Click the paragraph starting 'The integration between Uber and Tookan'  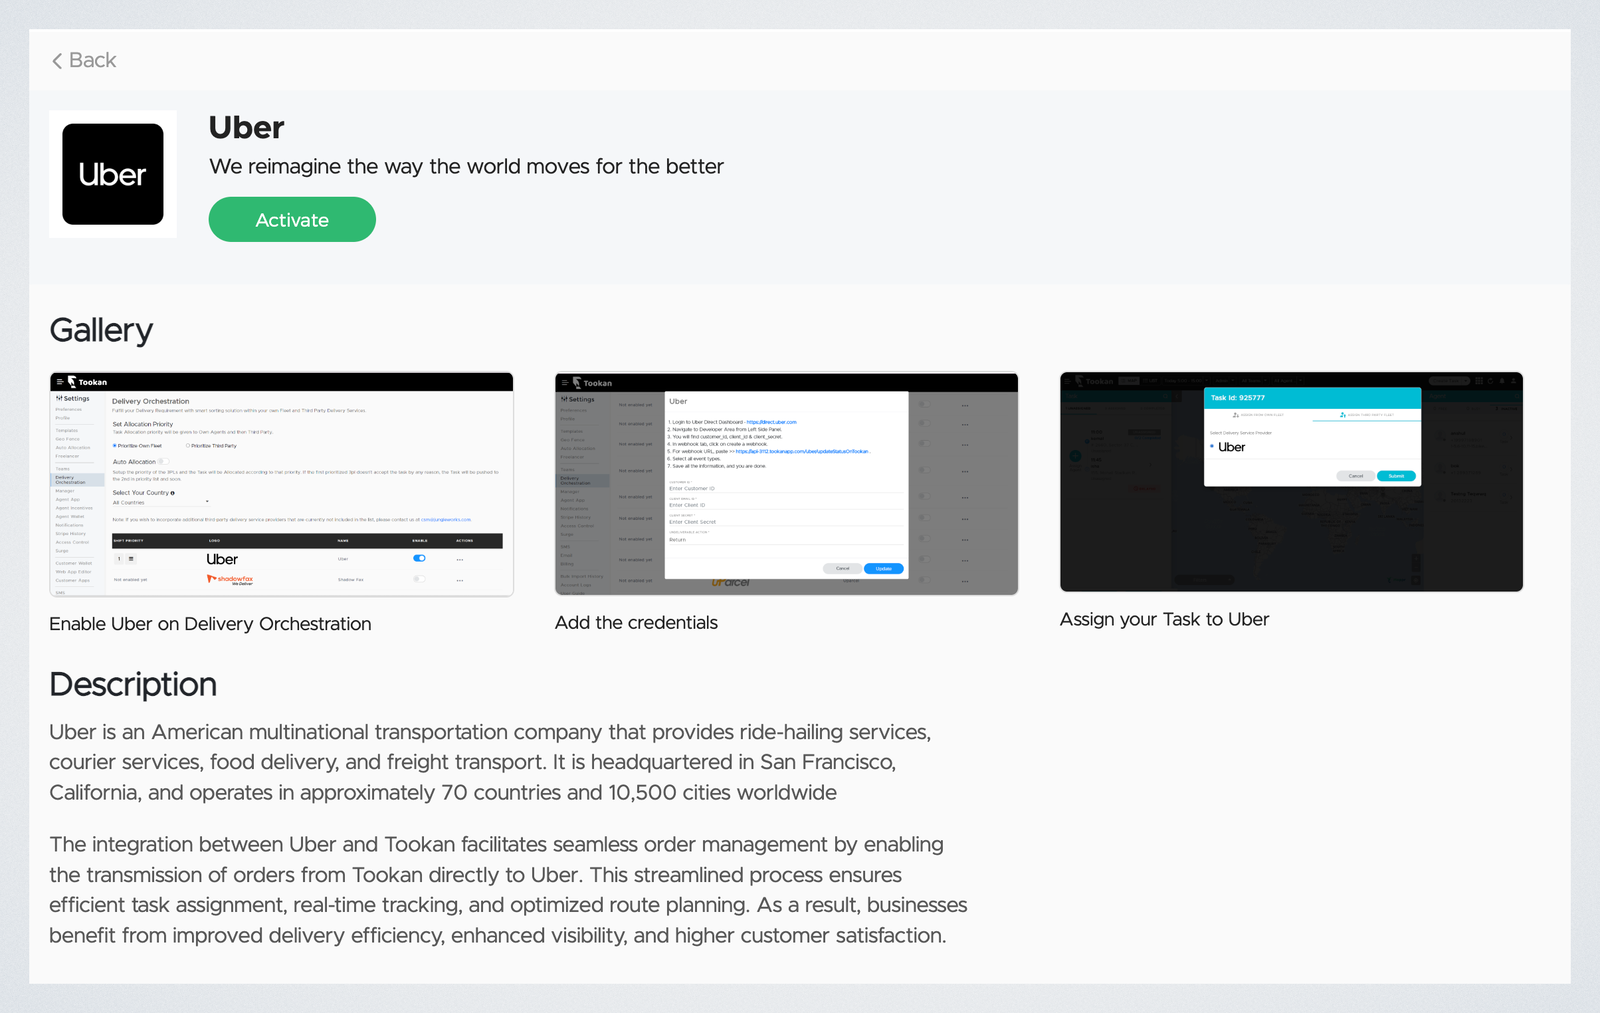tap(508, 890)
